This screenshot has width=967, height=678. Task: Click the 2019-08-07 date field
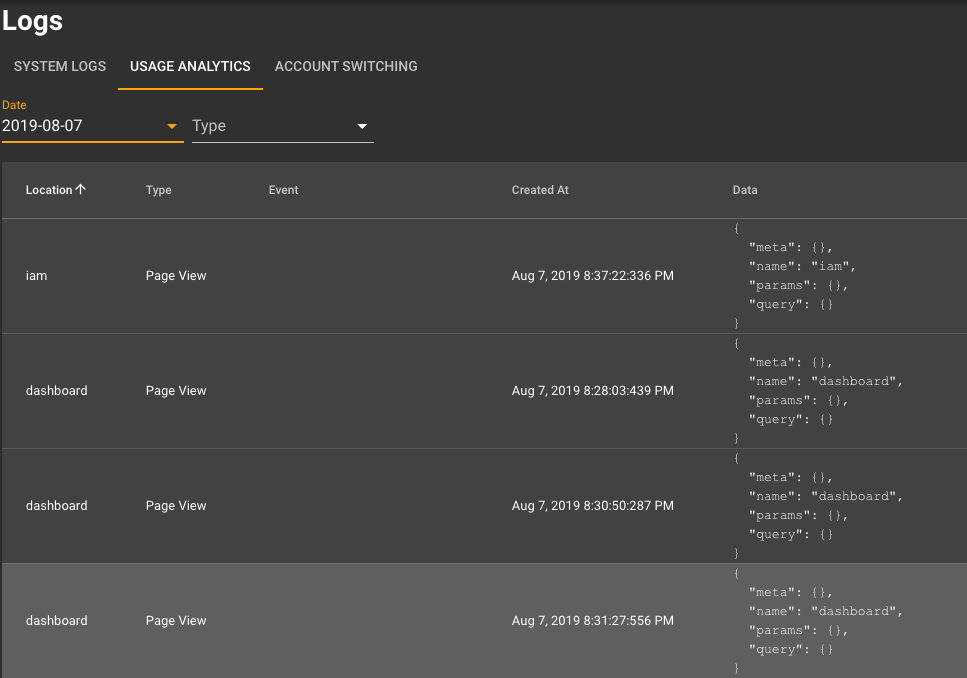point(93,126)
